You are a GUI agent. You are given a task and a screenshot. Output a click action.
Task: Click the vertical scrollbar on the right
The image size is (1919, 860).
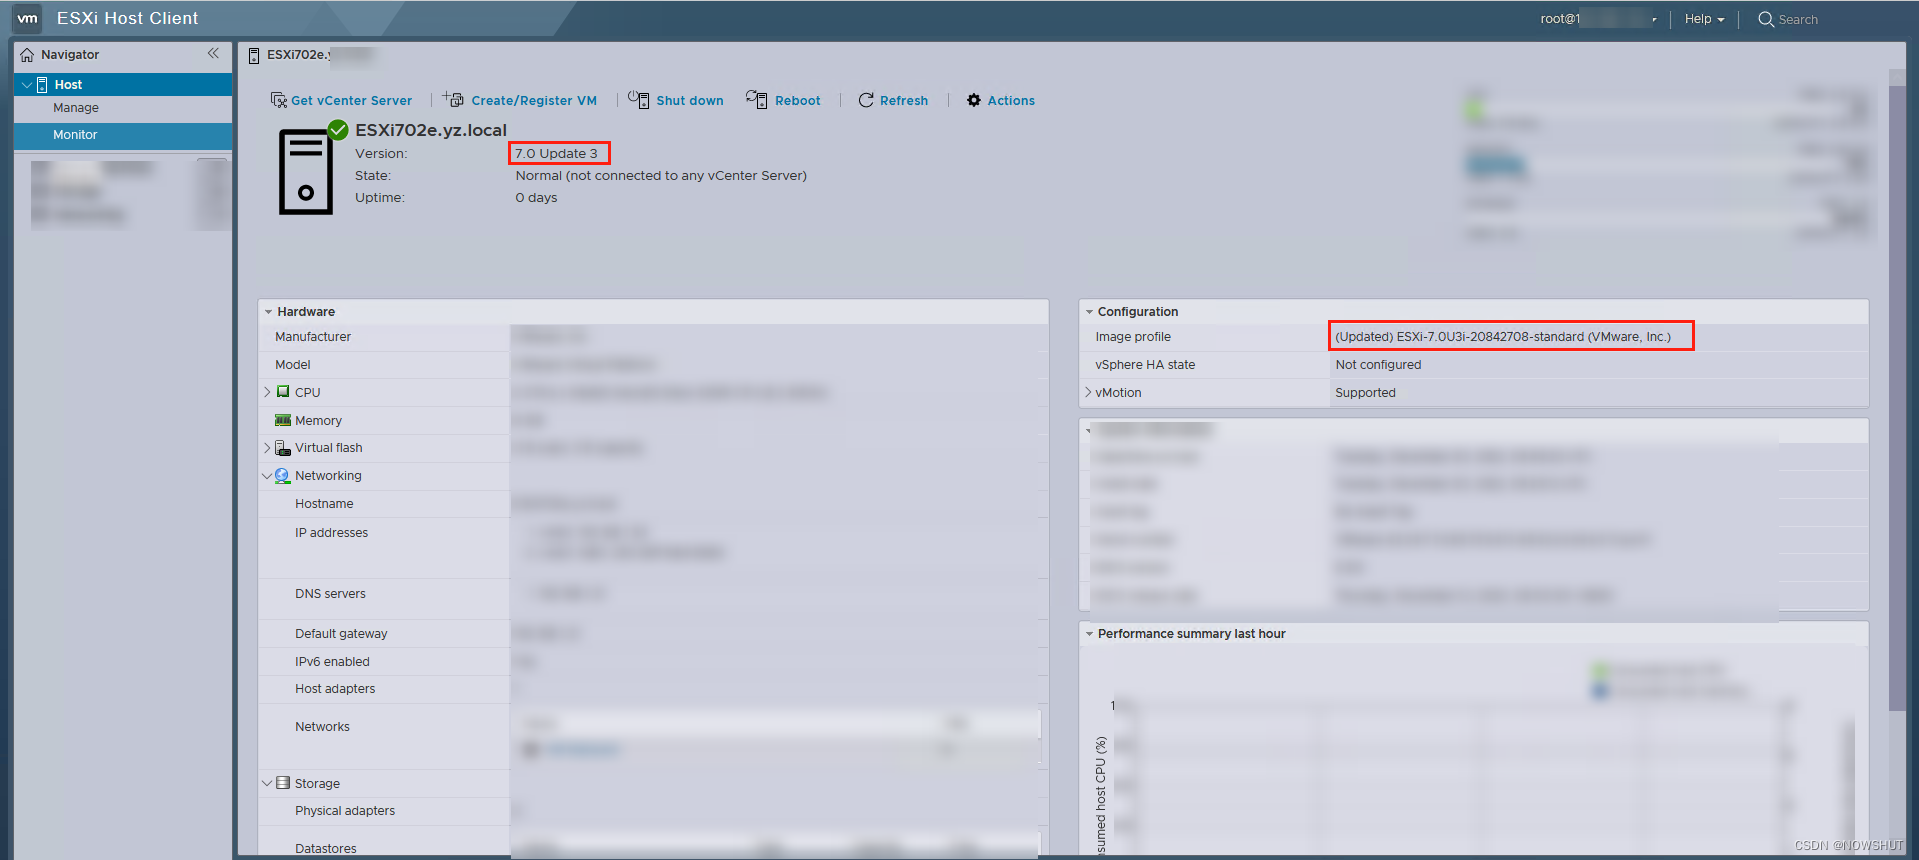coord(1897,398)
